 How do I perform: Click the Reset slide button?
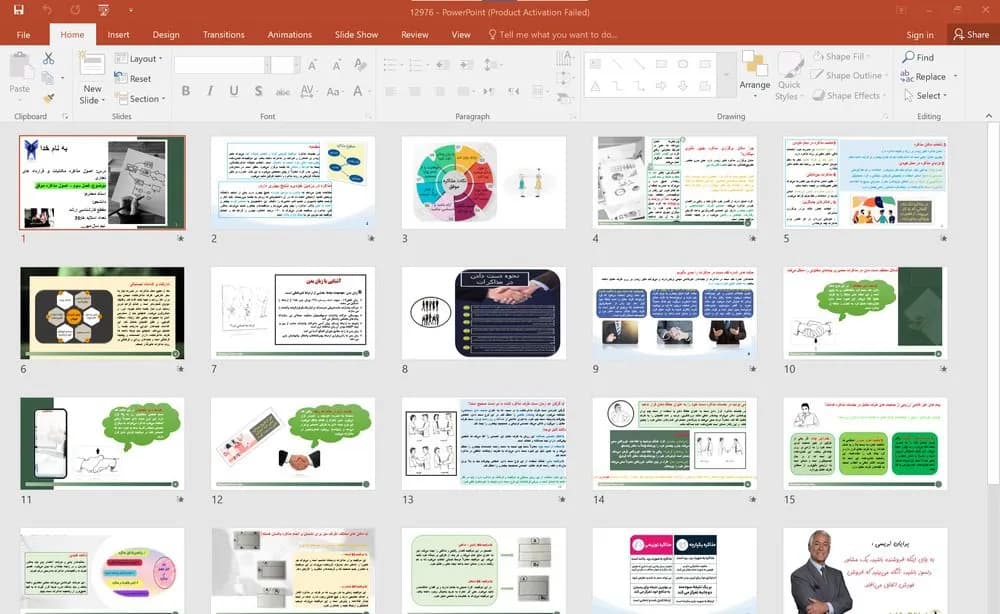[133, 78]
